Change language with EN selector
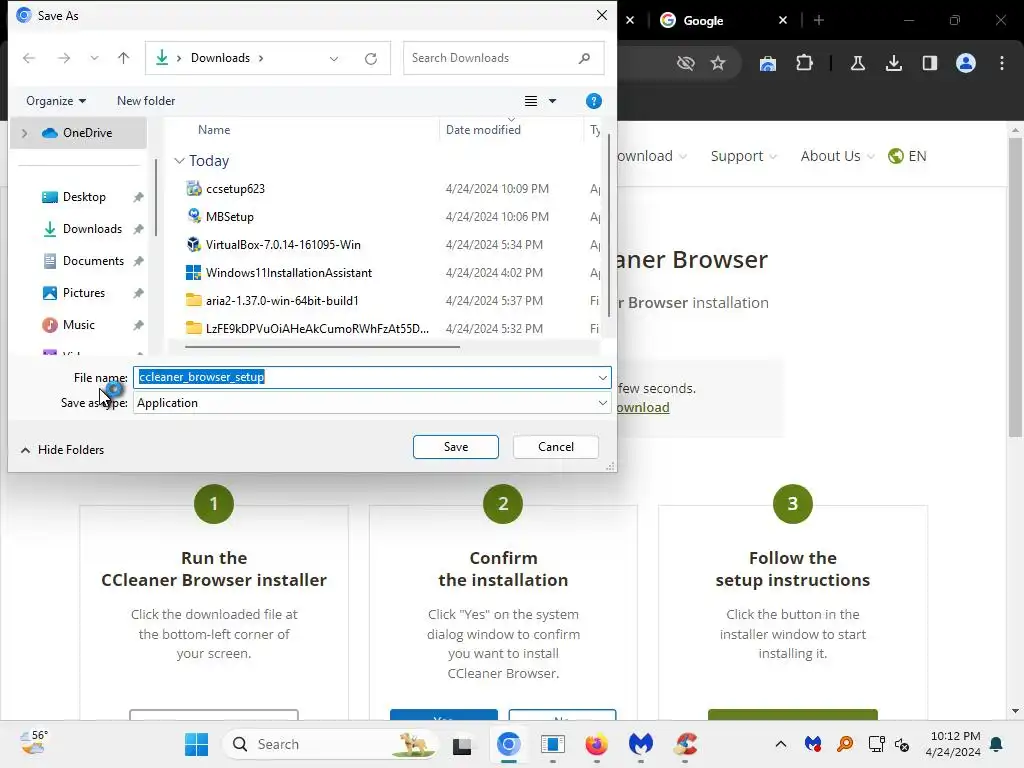This screenshot has width=1024, height=768. coord(907,156)
